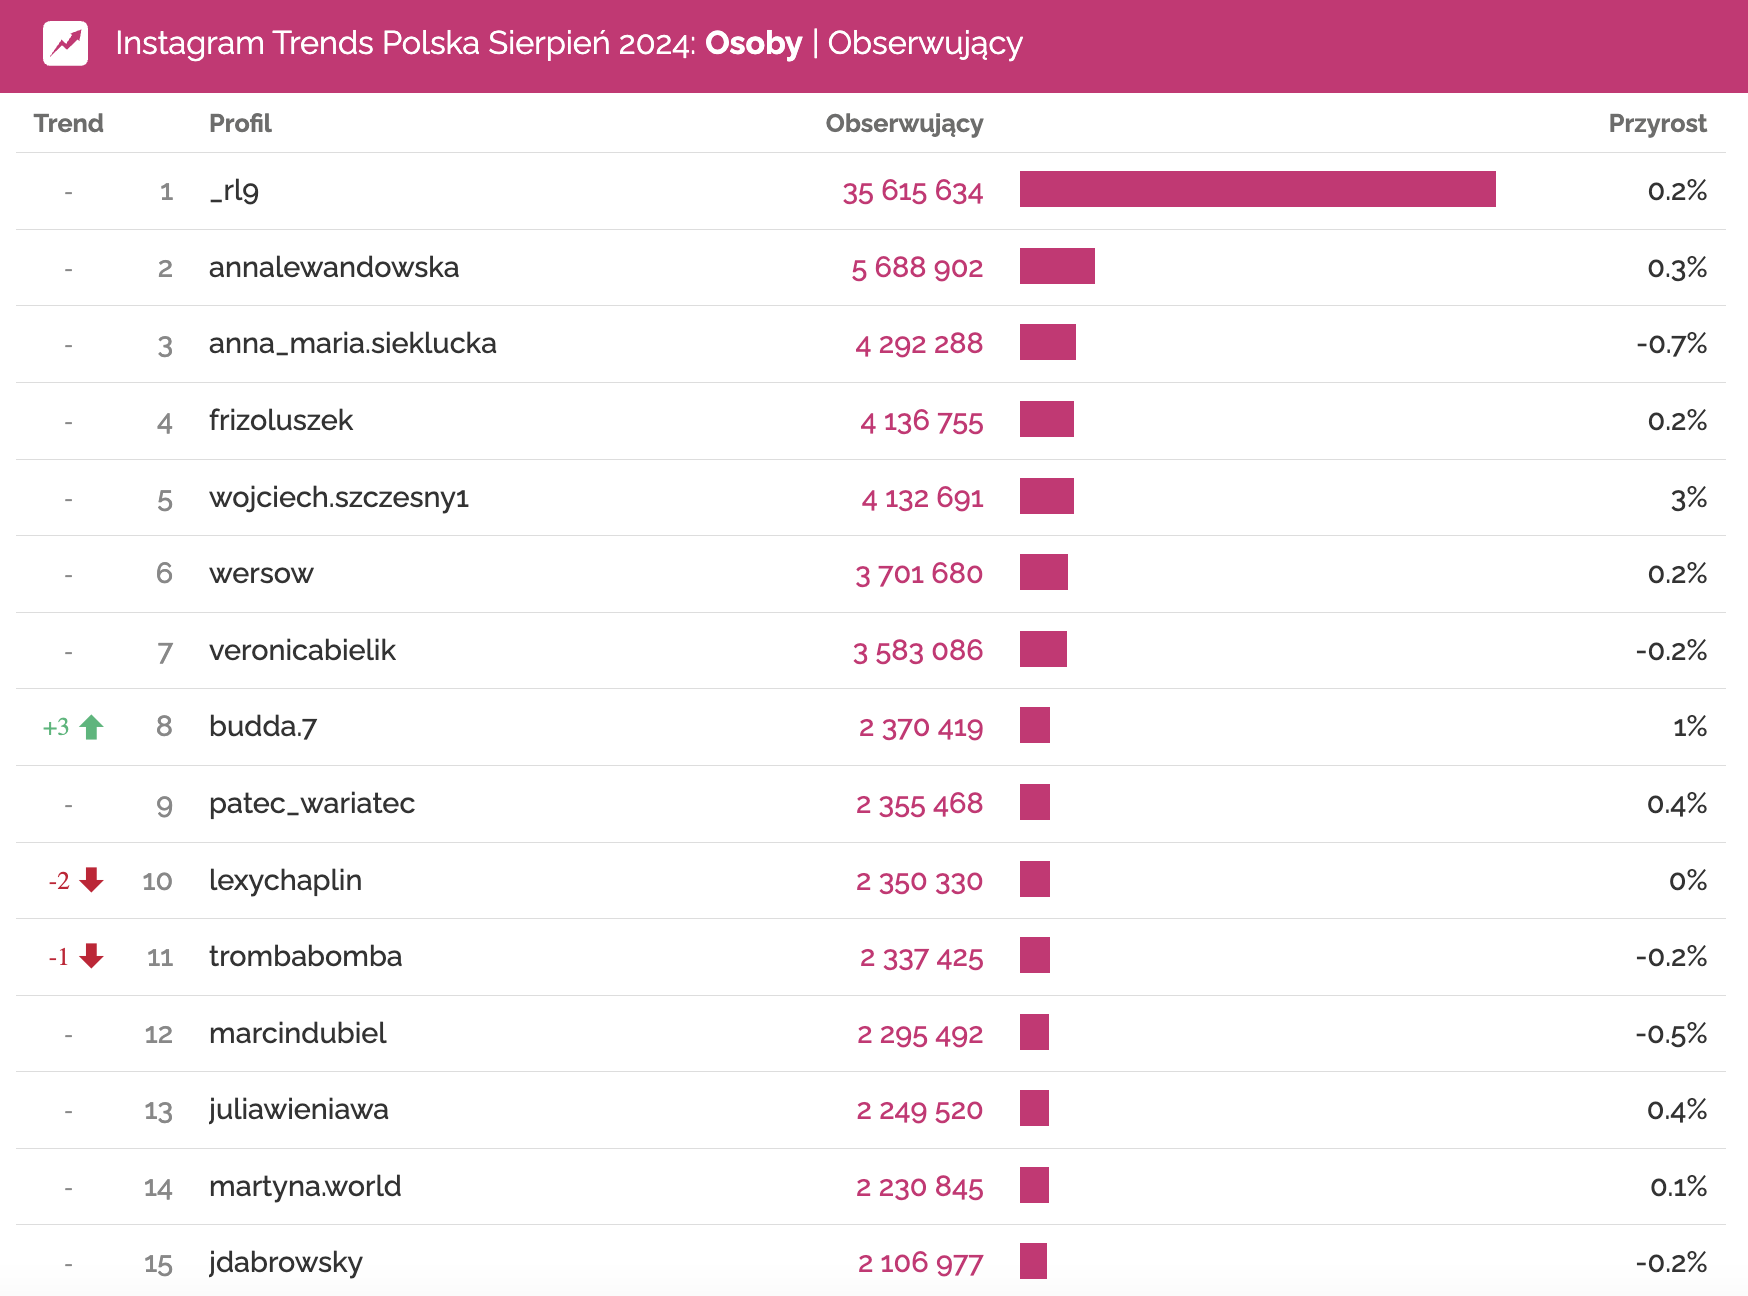Open frizoluszek's profile
The height and width of the screenshot is (1296, 1748).
point(280,420)
